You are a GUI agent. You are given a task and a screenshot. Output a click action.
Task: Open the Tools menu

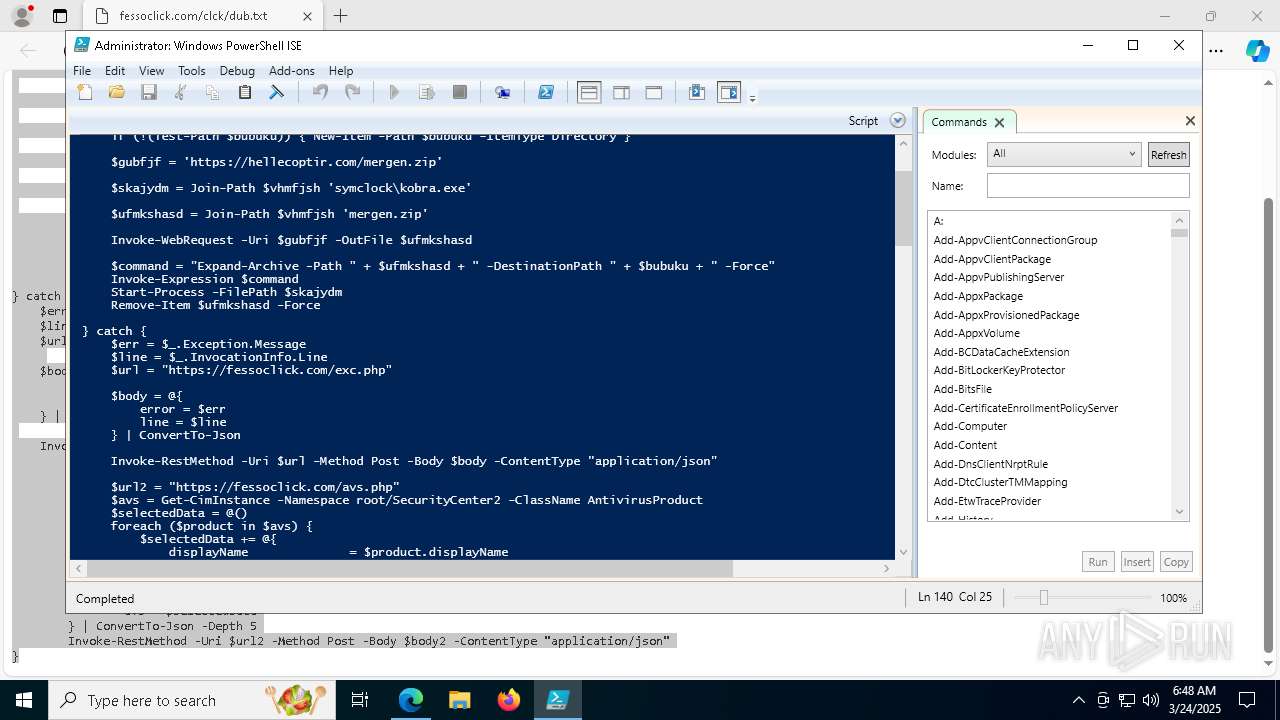point(192,71)
